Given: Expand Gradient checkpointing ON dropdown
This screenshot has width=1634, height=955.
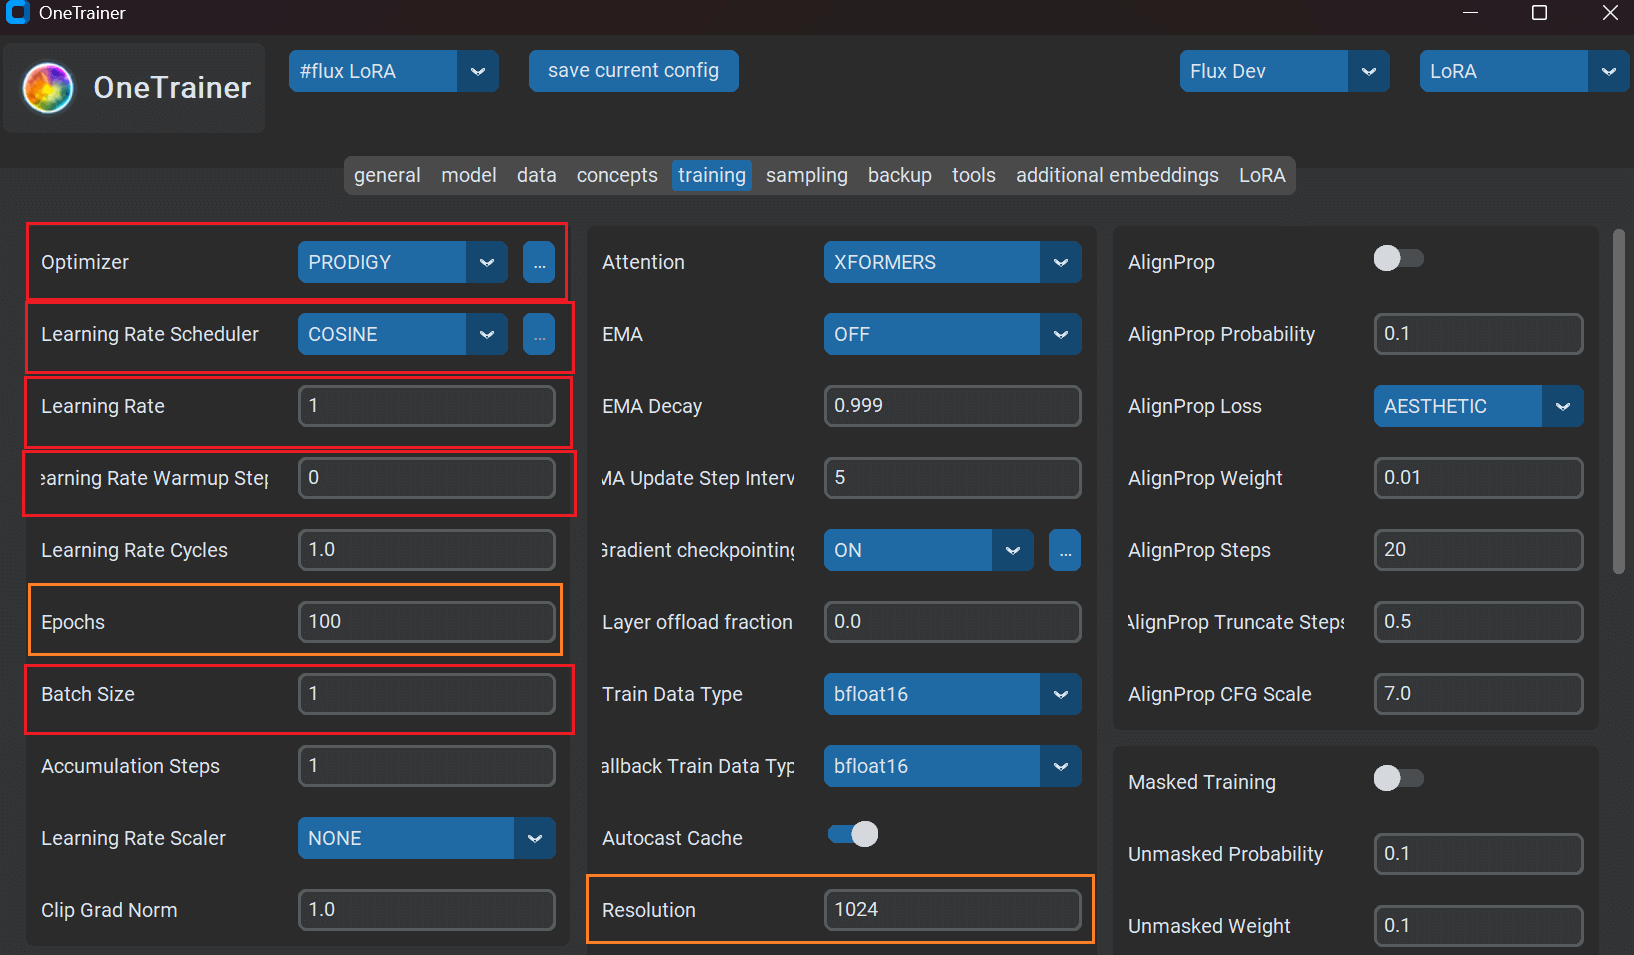Looking at the screenshot, I should (x=928, y=550).
